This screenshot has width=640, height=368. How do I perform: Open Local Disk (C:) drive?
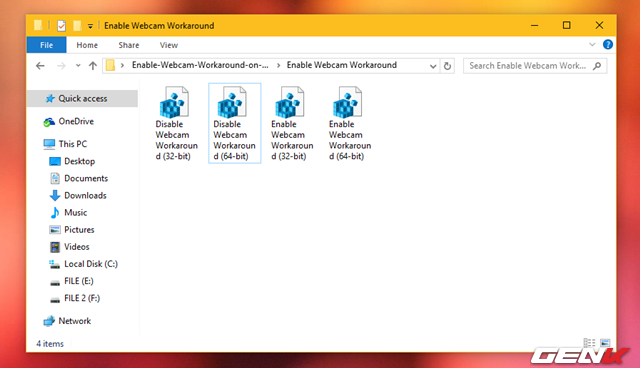click(x=83, y=264)
